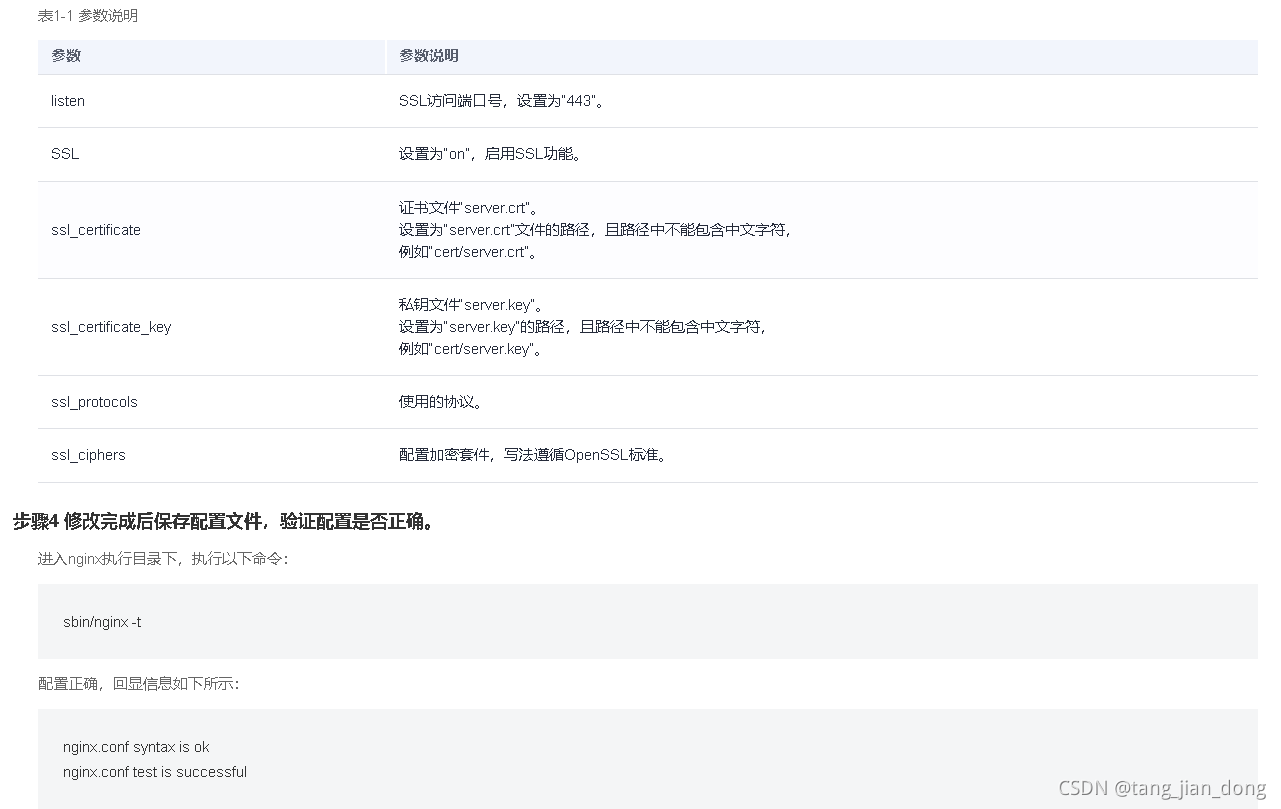
Task: Click the 例如 cert/server.crt example line
Action: pos(469,252)
